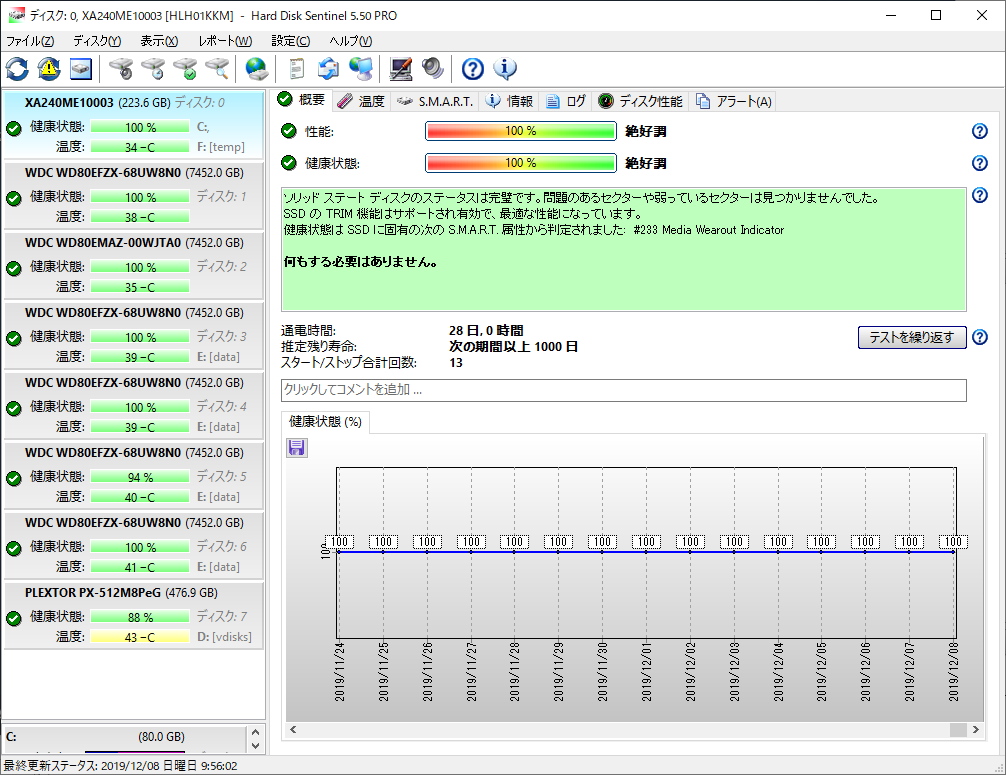This screenshot has width=1006, height=775.
Task: Click the 健康状態 100 % gradient bar in overview
Action: point(520,163)
